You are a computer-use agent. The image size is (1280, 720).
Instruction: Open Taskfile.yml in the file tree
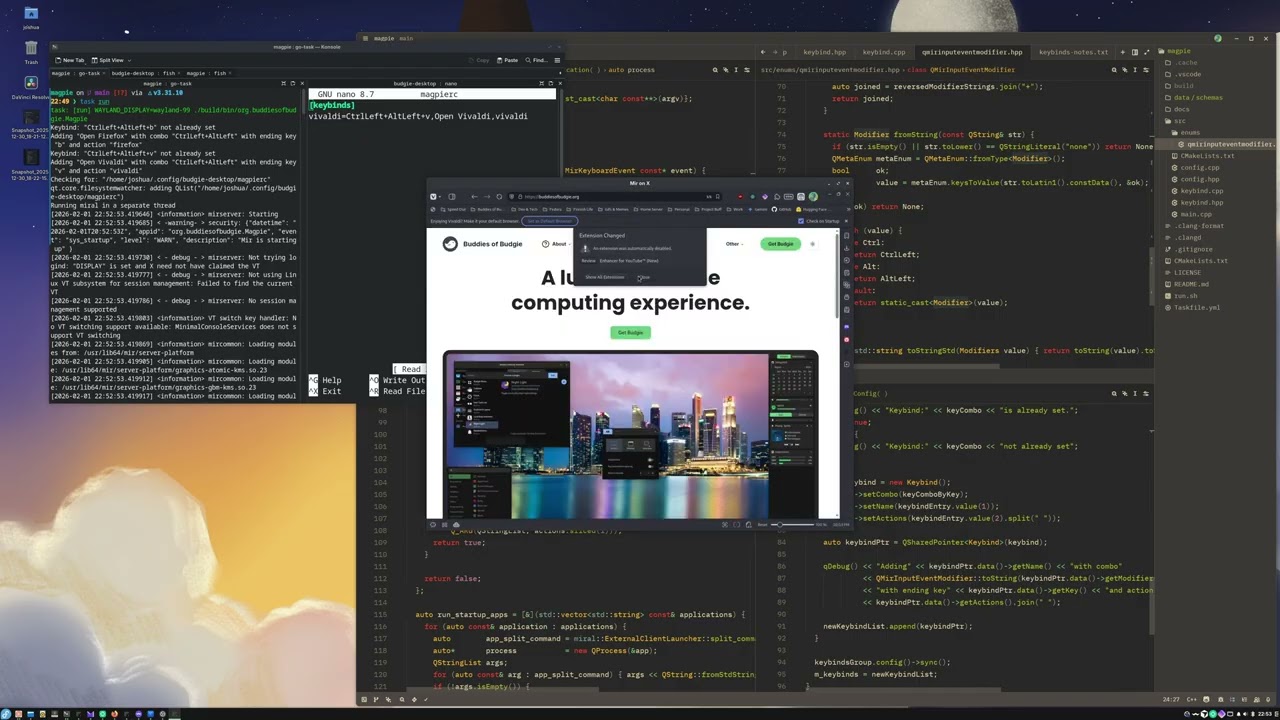coord(1198,307)
